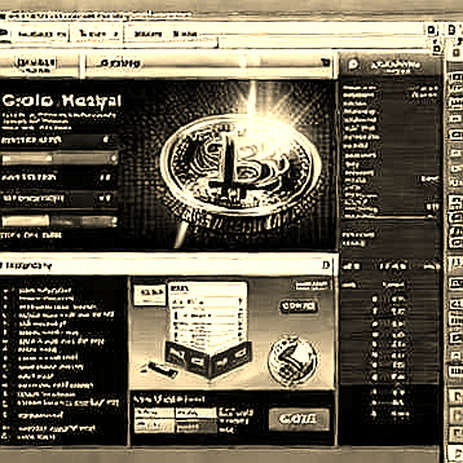Click the round icon in the right panel header
The height and width of the screenshot is (463, 463).
tap(353, 64)
